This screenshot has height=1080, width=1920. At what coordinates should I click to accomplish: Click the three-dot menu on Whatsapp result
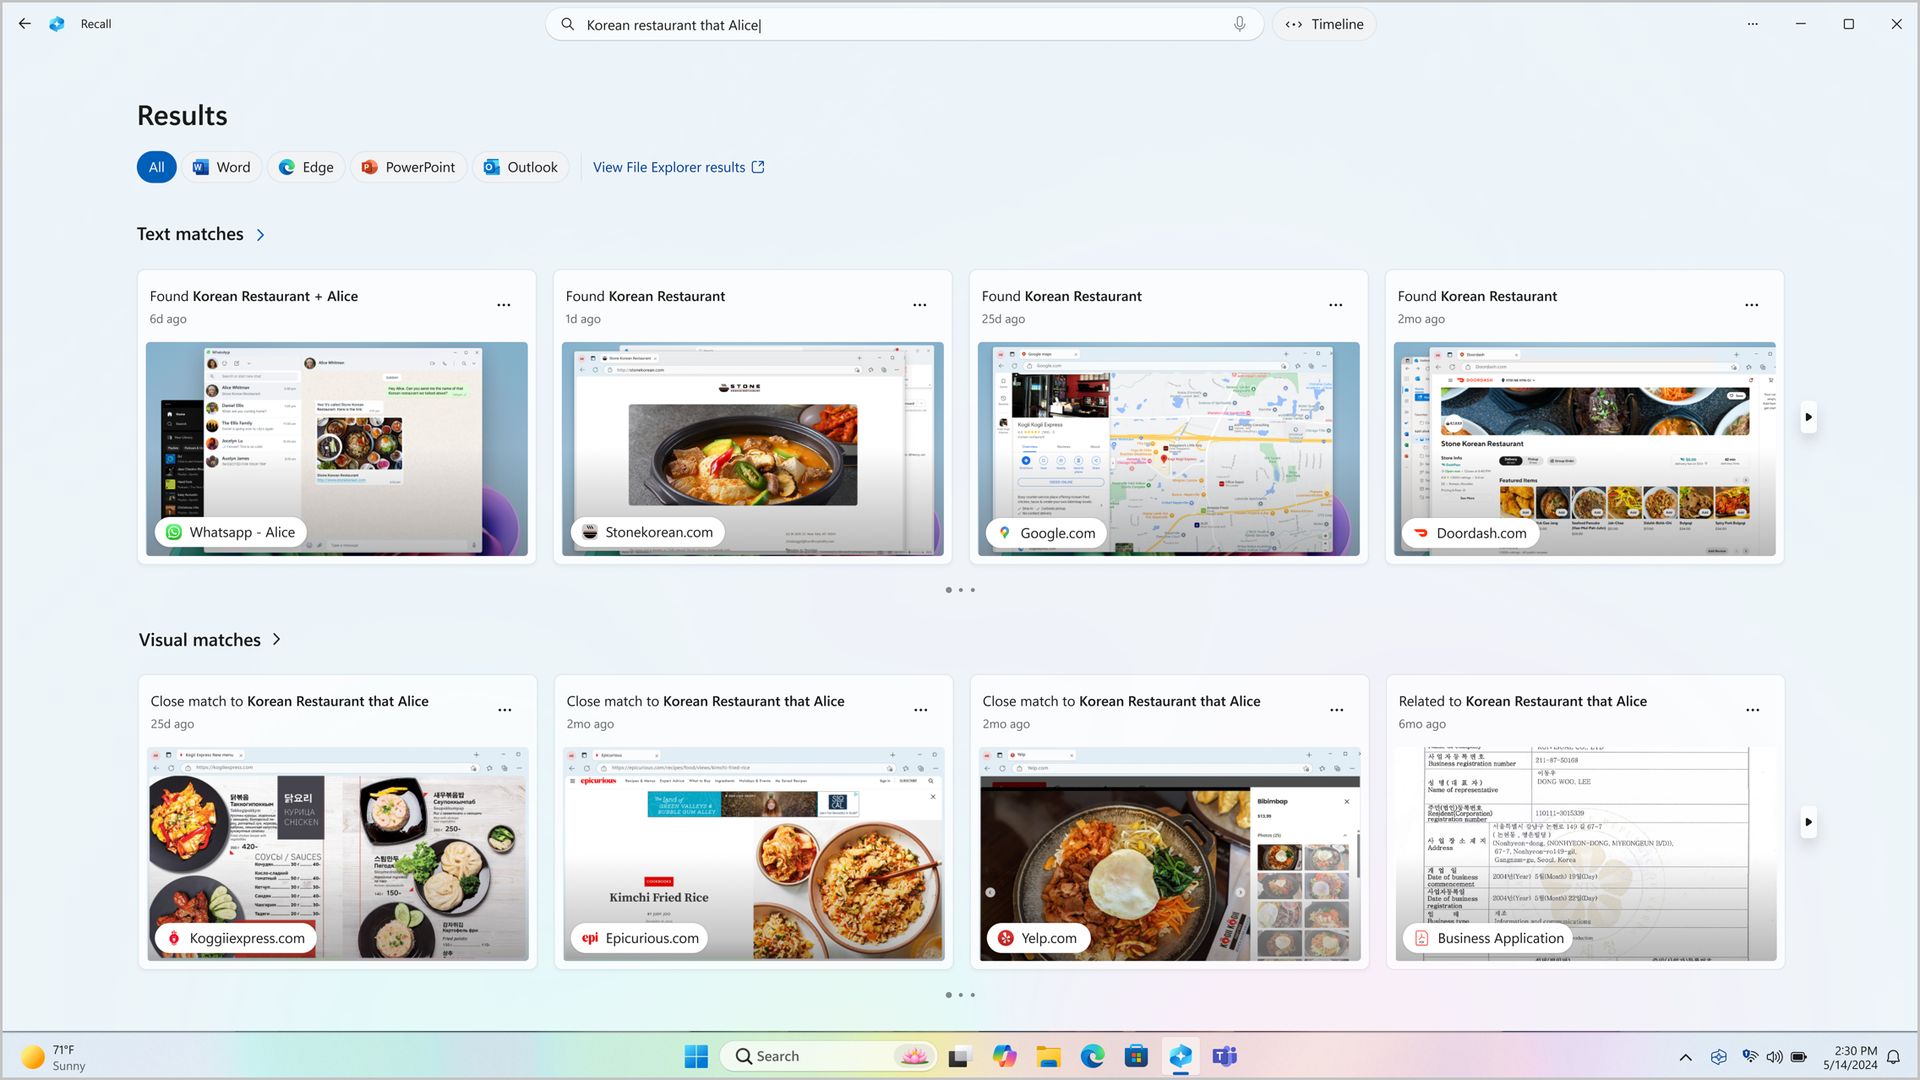click(504, 305)
